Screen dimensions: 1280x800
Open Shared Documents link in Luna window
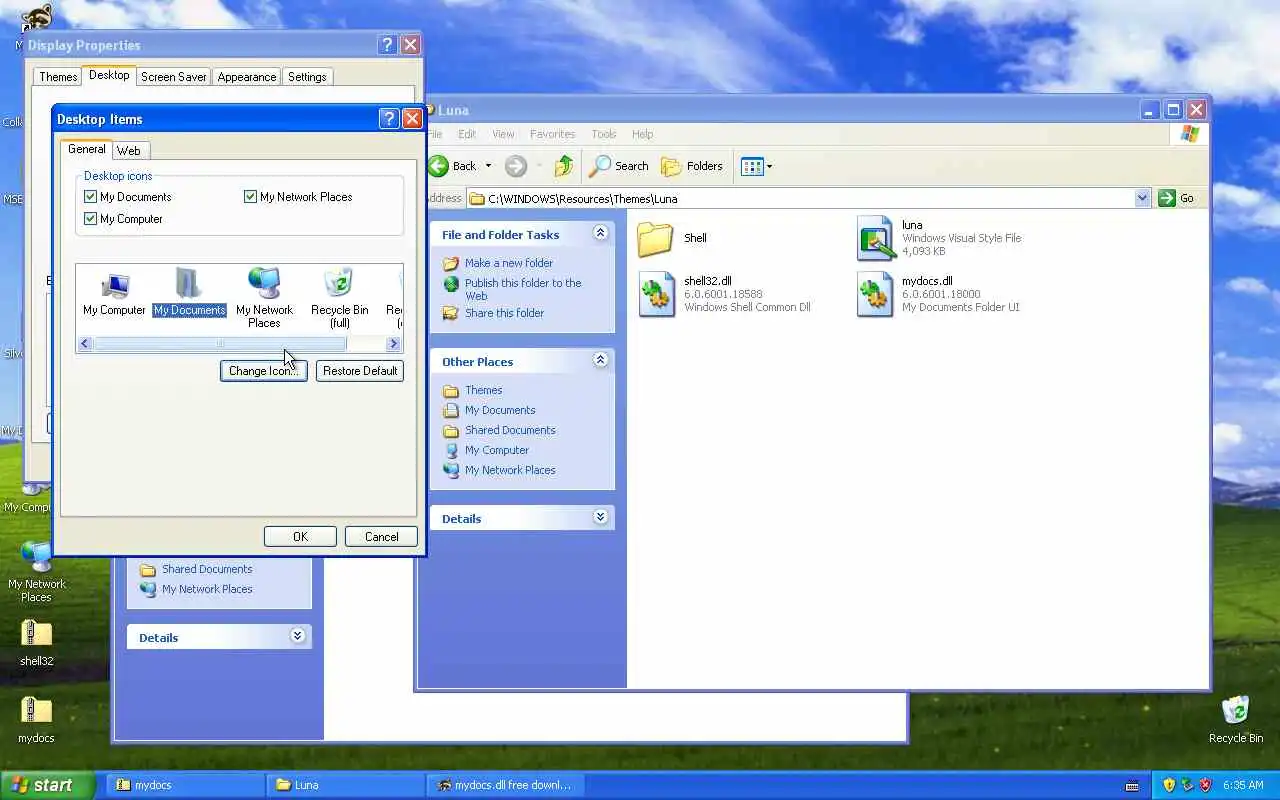(x=510, y=430)
